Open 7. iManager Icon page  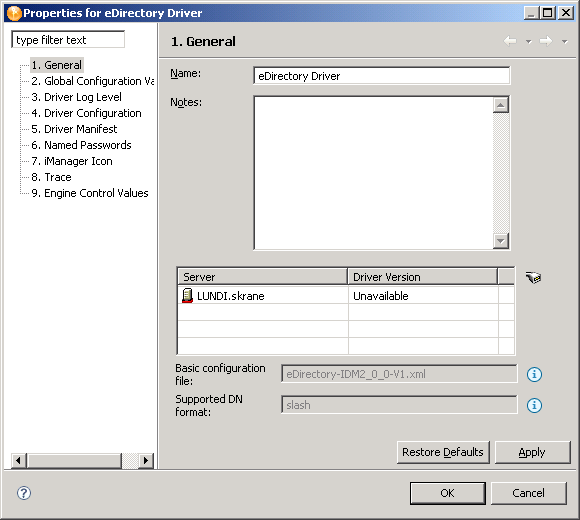72,161
